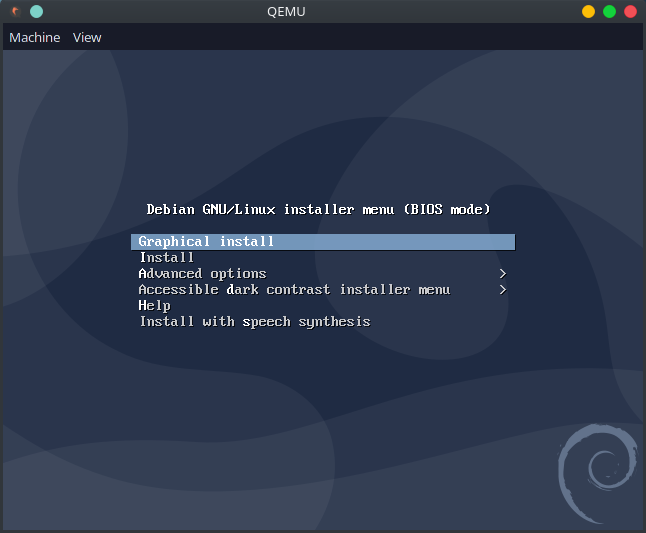Screen dimensions: 646x533
Task: Close QEMU with the red button
Action: tap(630, 12)
